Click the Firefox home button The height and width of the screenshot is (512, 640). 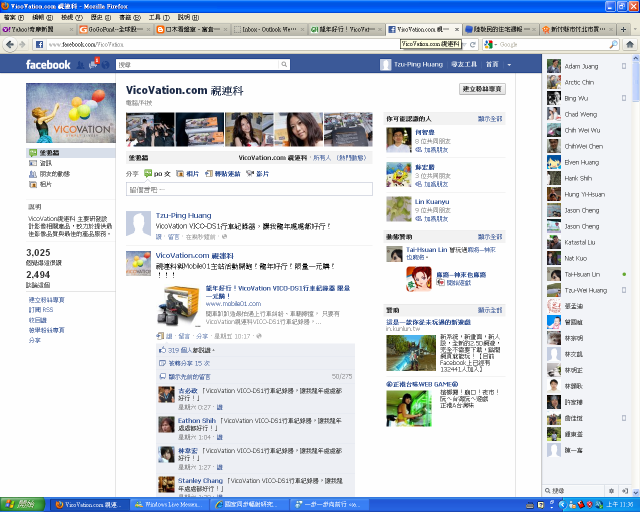pos(630,44)
